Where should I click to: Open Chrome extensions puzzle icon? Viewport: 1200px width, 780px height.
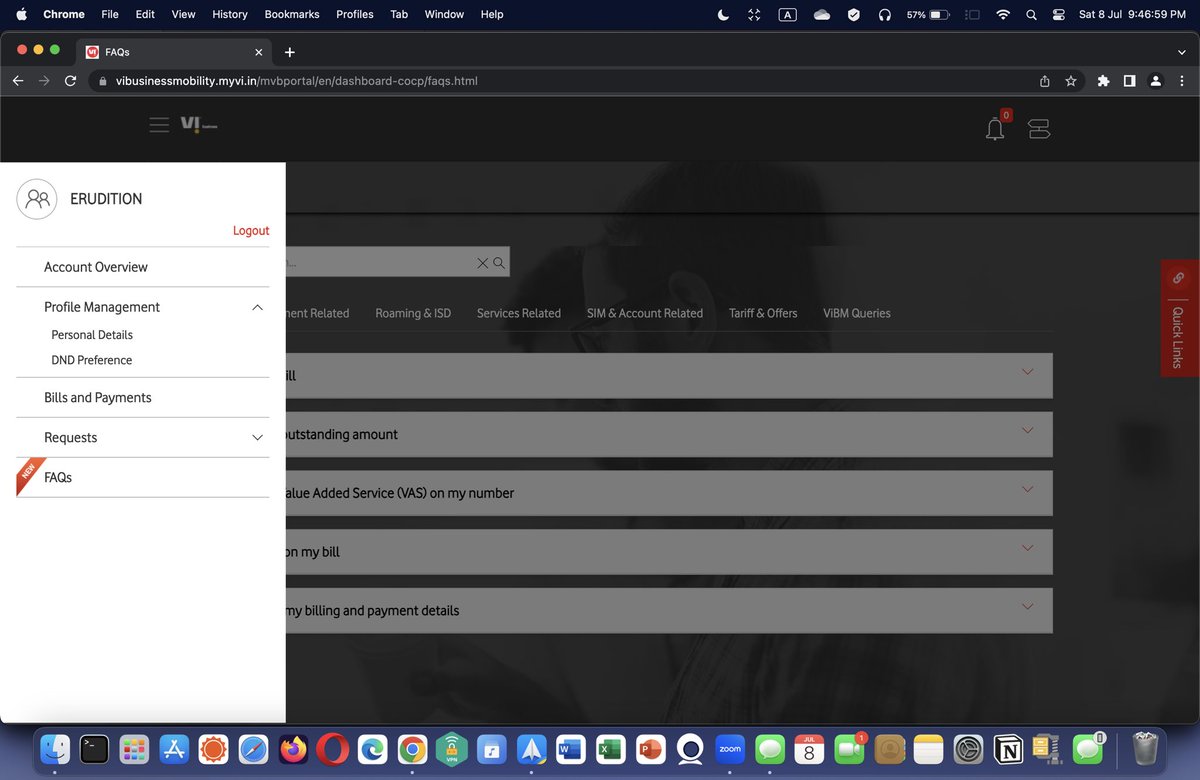[1103, 81]
